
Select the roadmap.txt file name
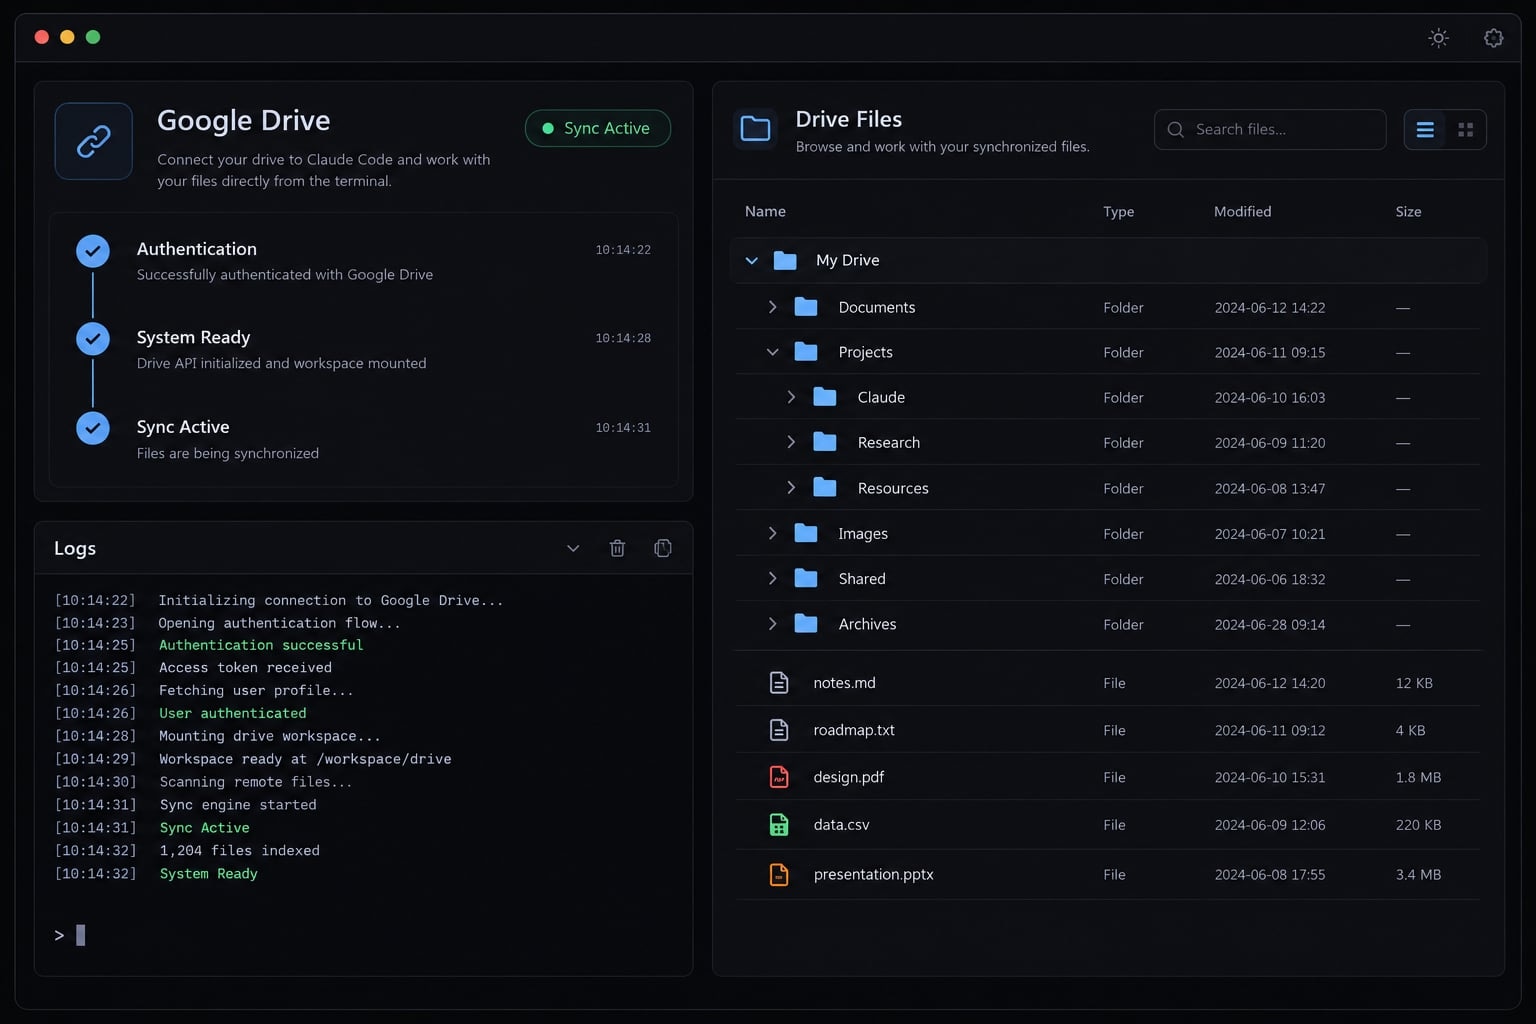tap(854, 730)
